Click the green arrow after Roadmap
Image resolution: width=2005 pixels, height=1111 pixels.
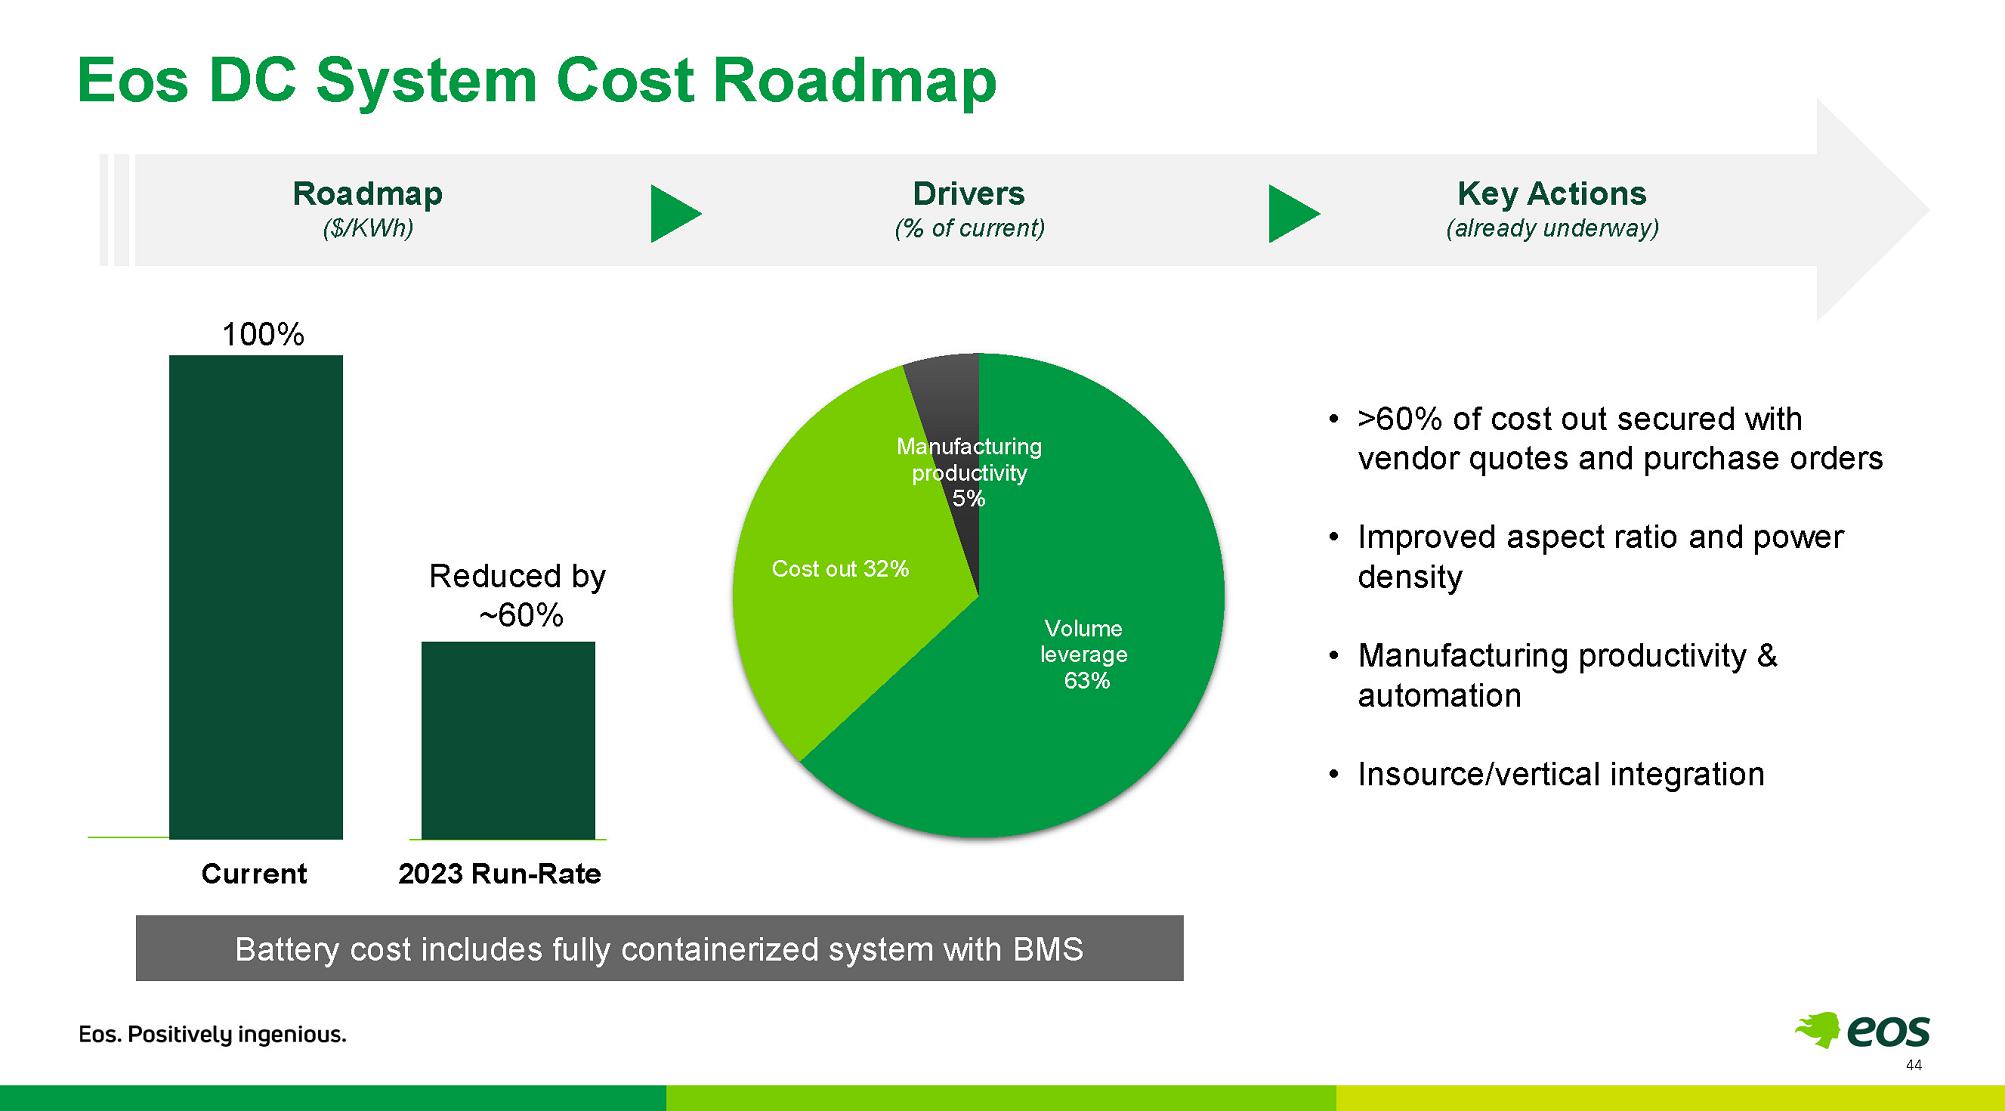(676, 213)
